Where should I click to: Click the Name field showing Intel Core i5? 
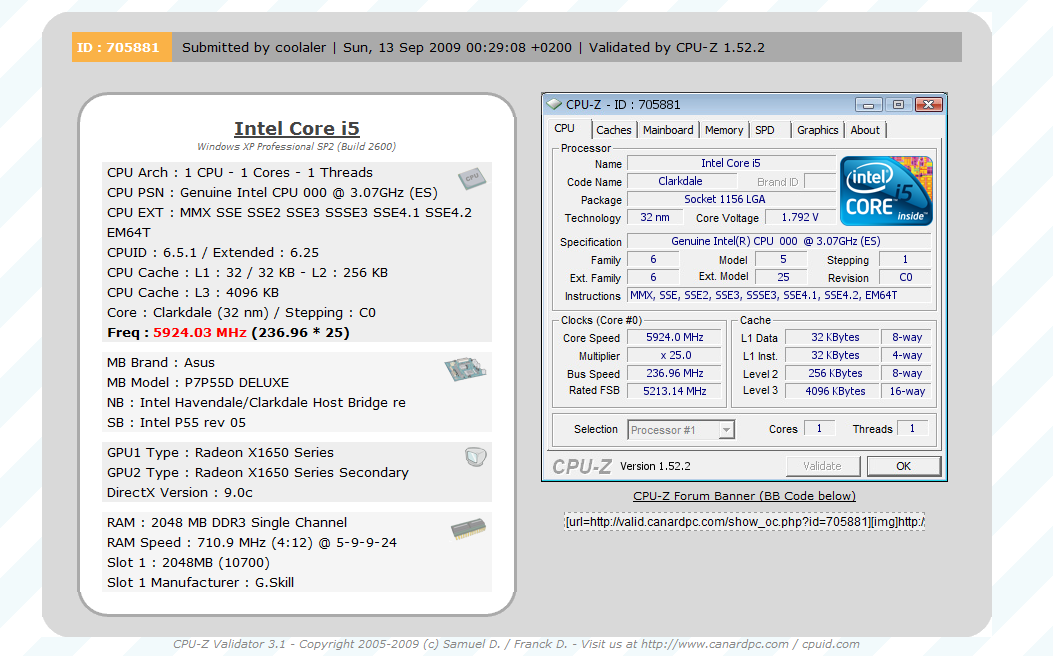[x=731, y=163]
